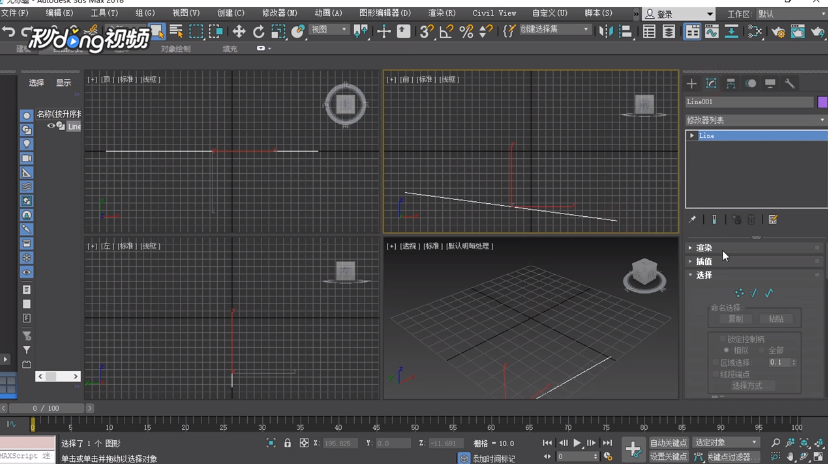Open the 选定对象 key filter dropdown
The width and height of the screenshot is (828, 464).
[x=727, y=442]
